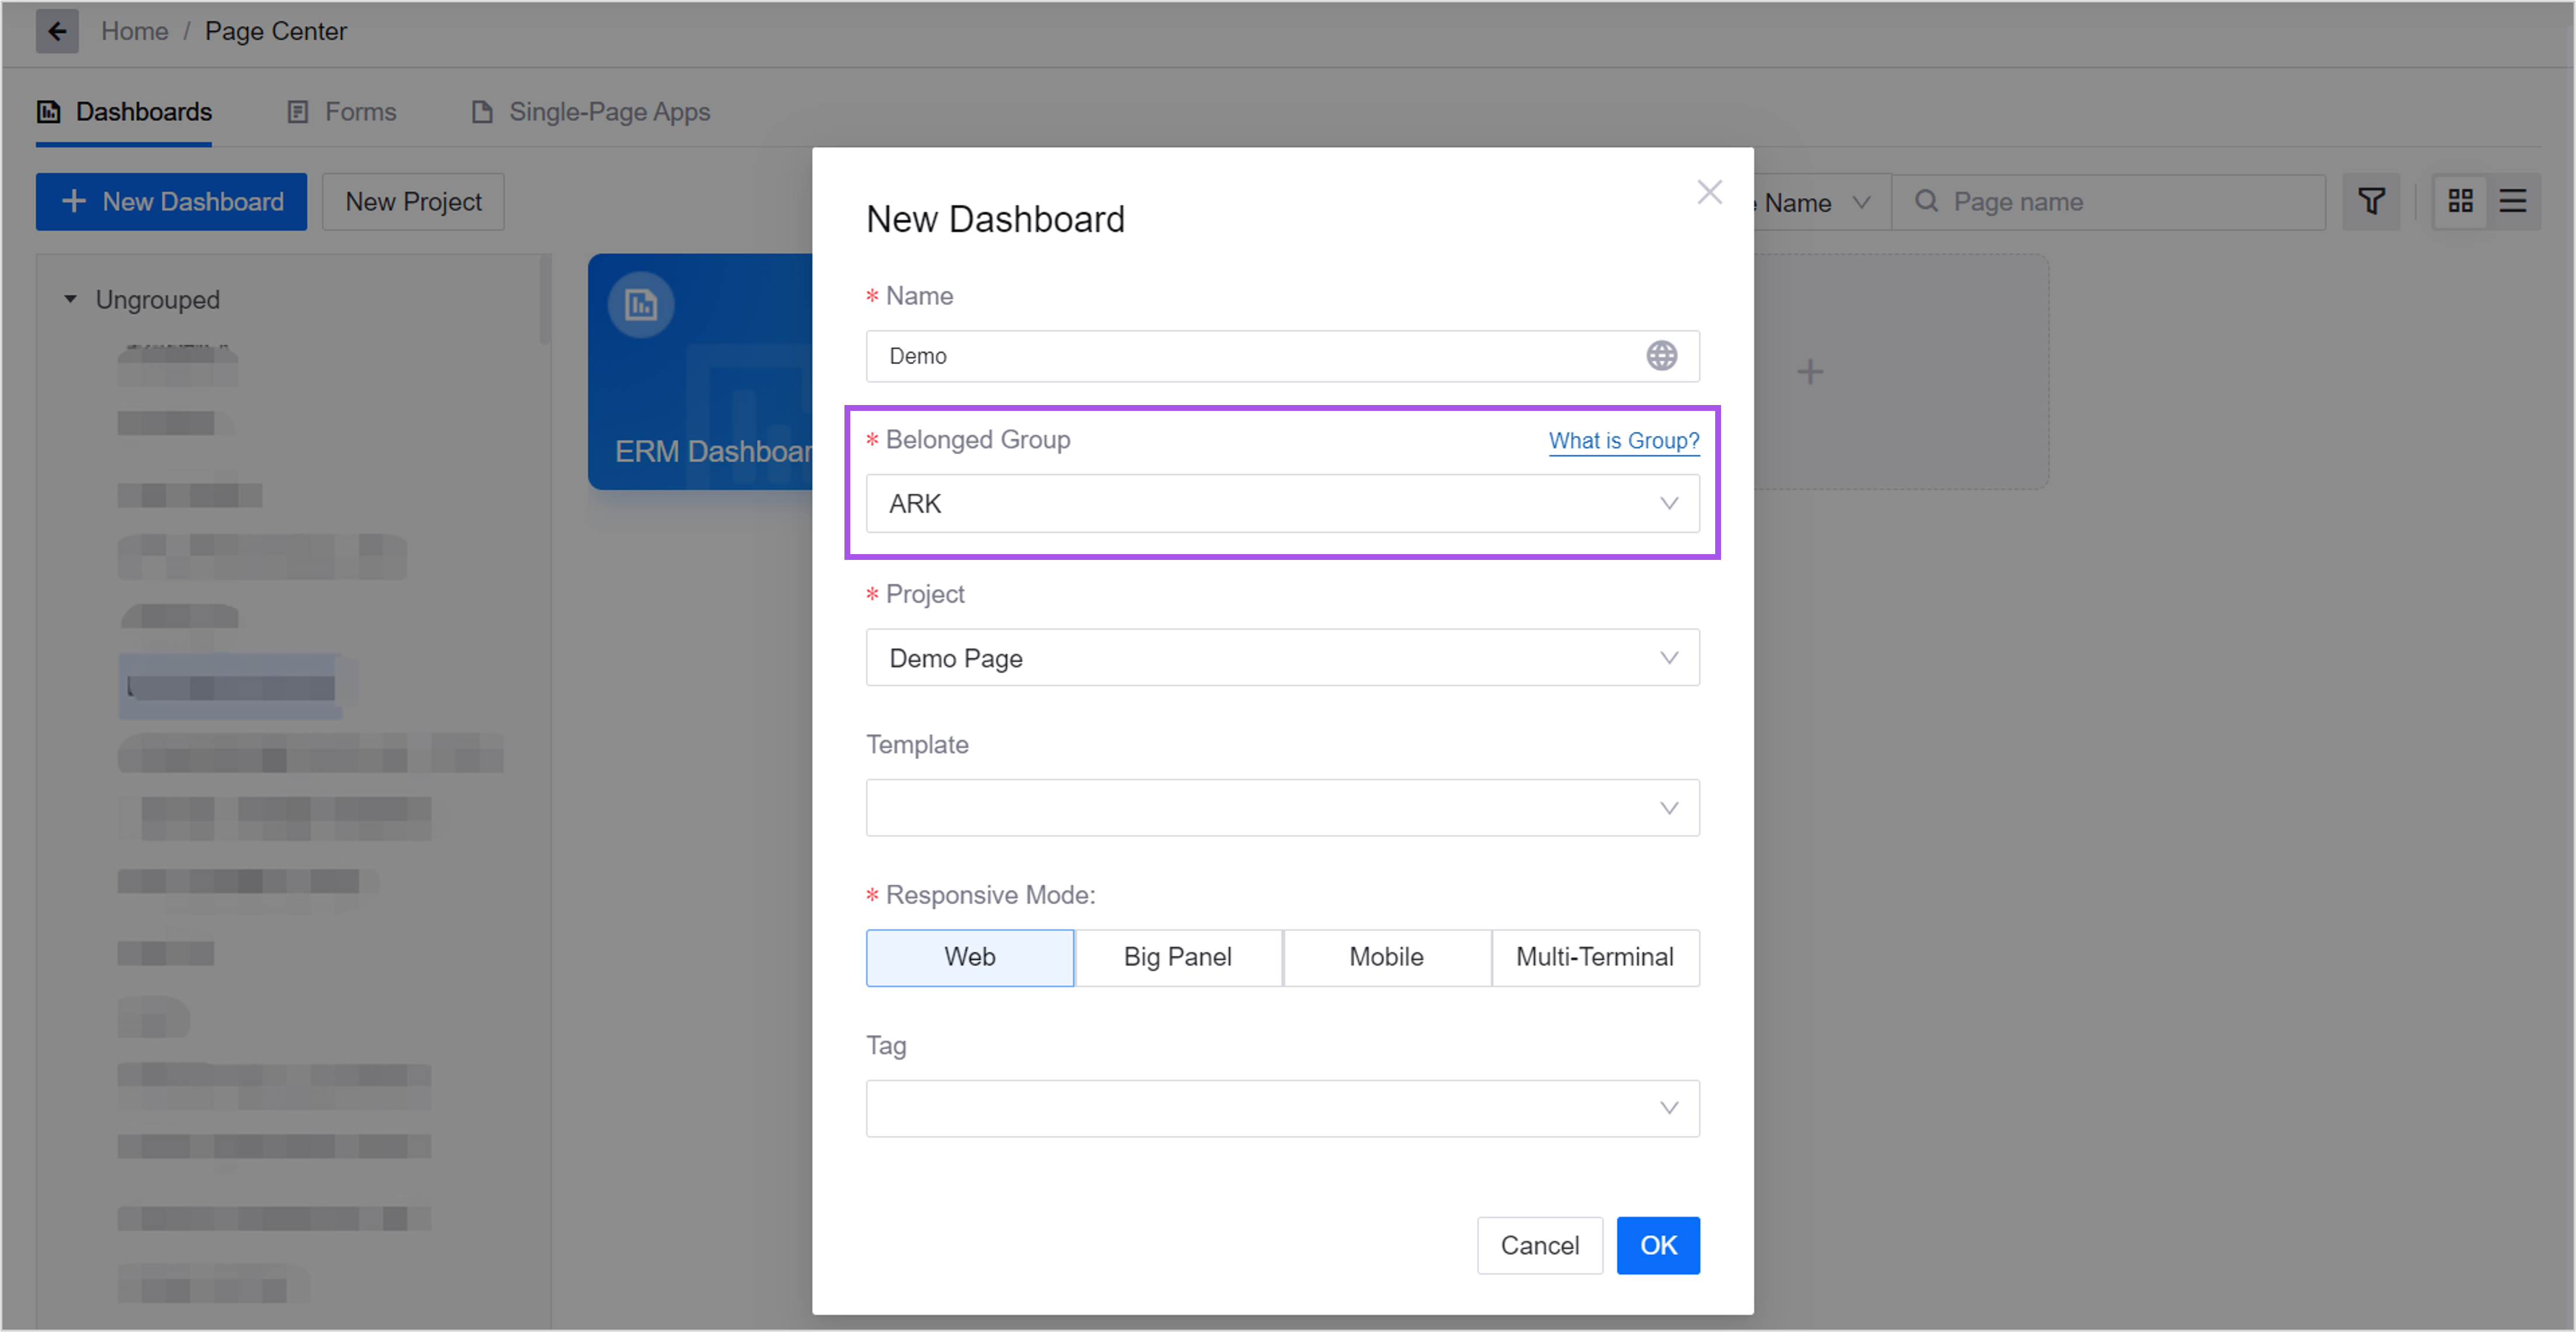Open the Single-Page Apps tab

point(591,112)
